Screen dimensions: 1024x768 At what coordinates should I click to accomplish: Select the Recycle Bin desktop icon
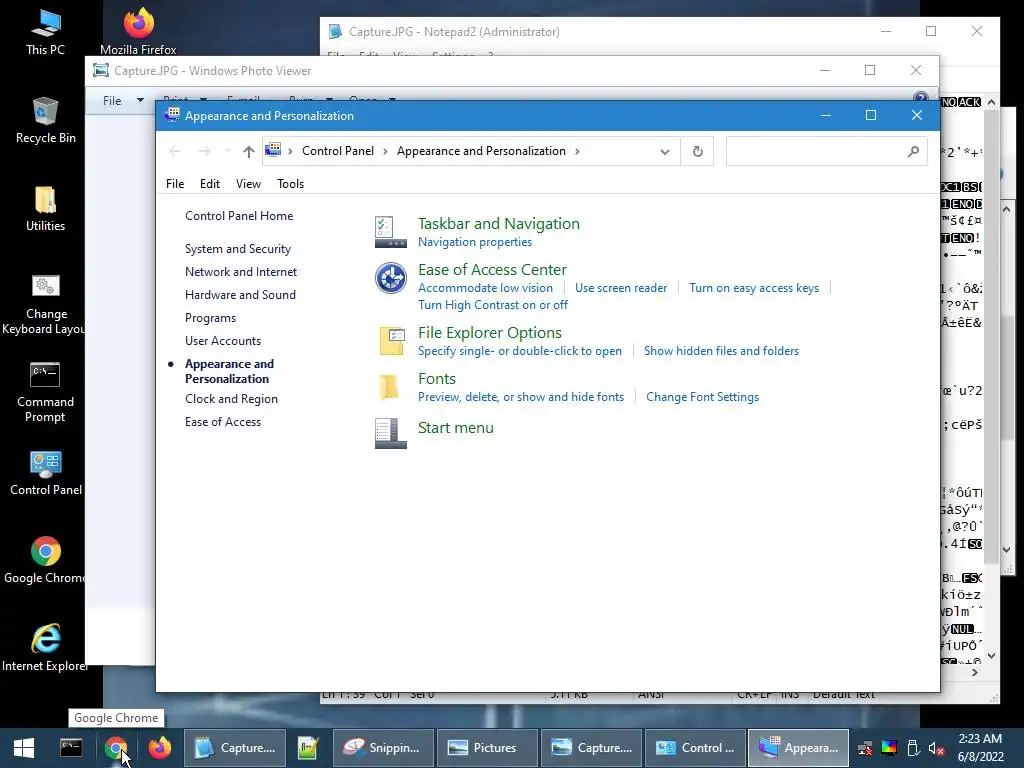tap(45, 120)
